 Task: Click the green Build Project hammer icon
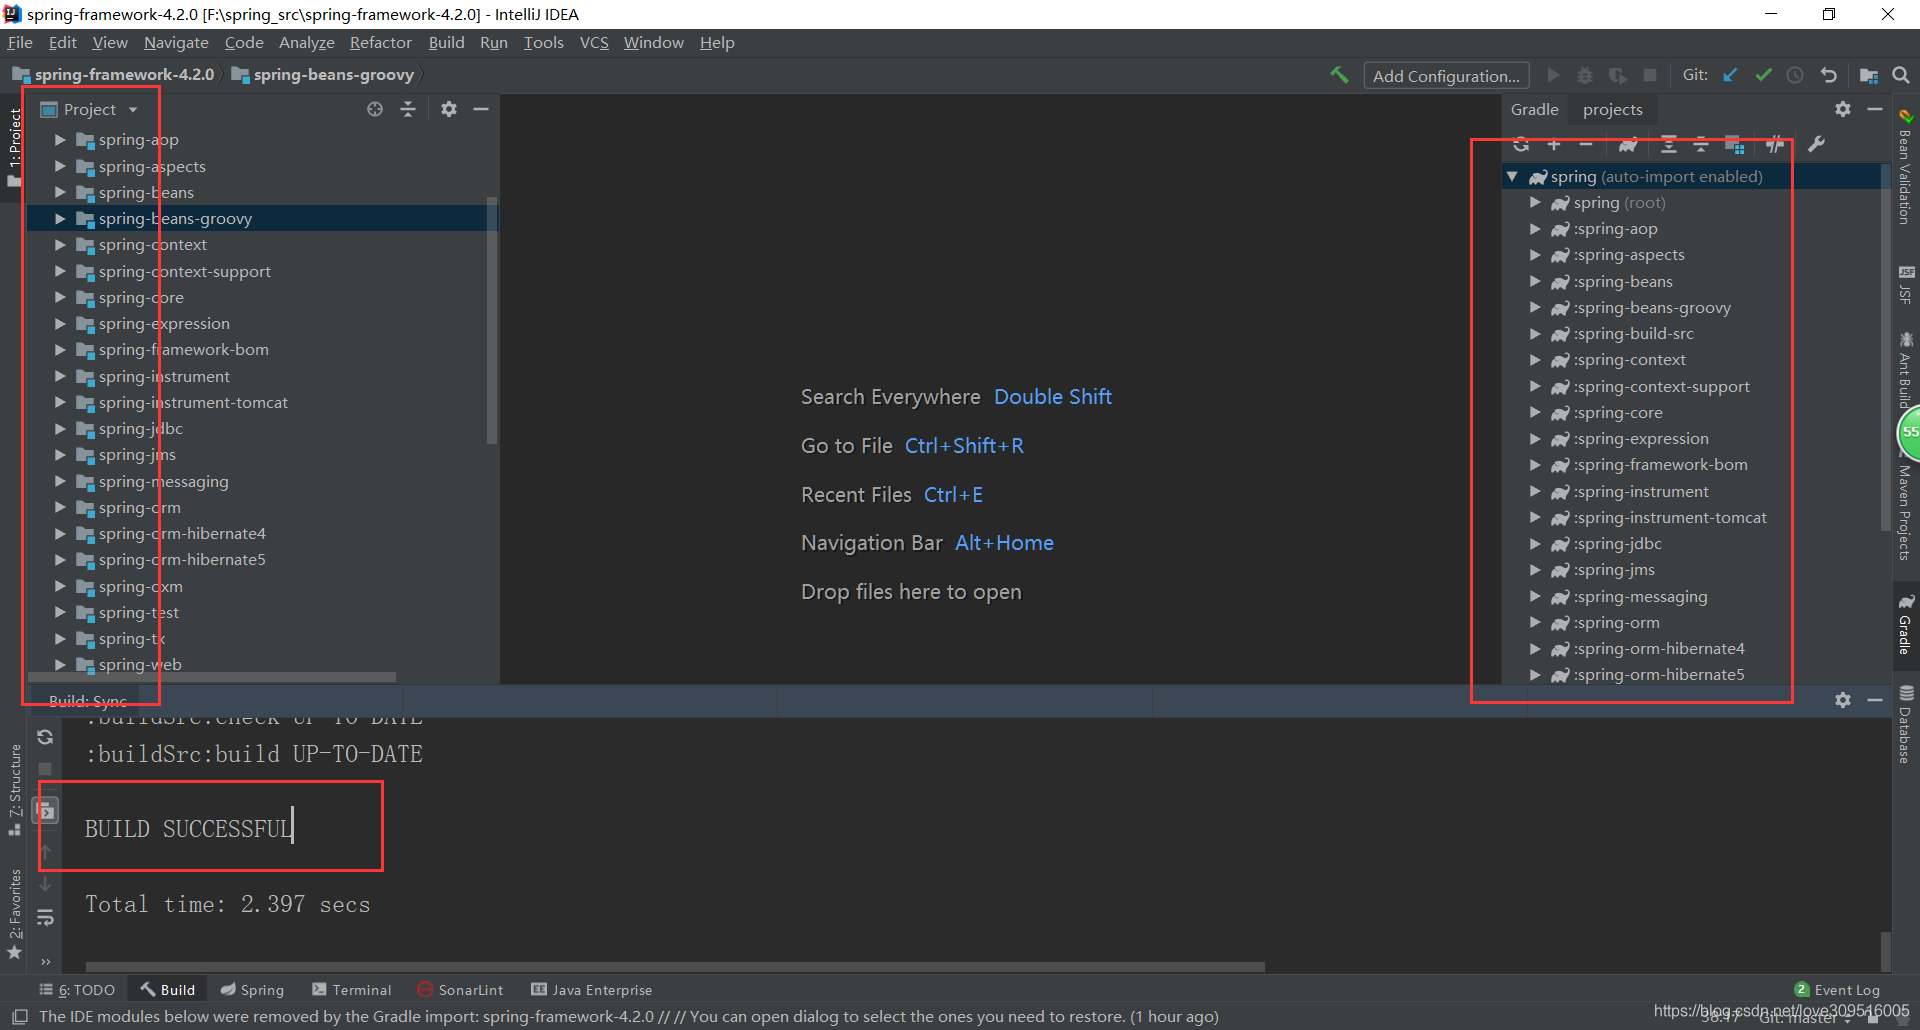coord(1339,75)
